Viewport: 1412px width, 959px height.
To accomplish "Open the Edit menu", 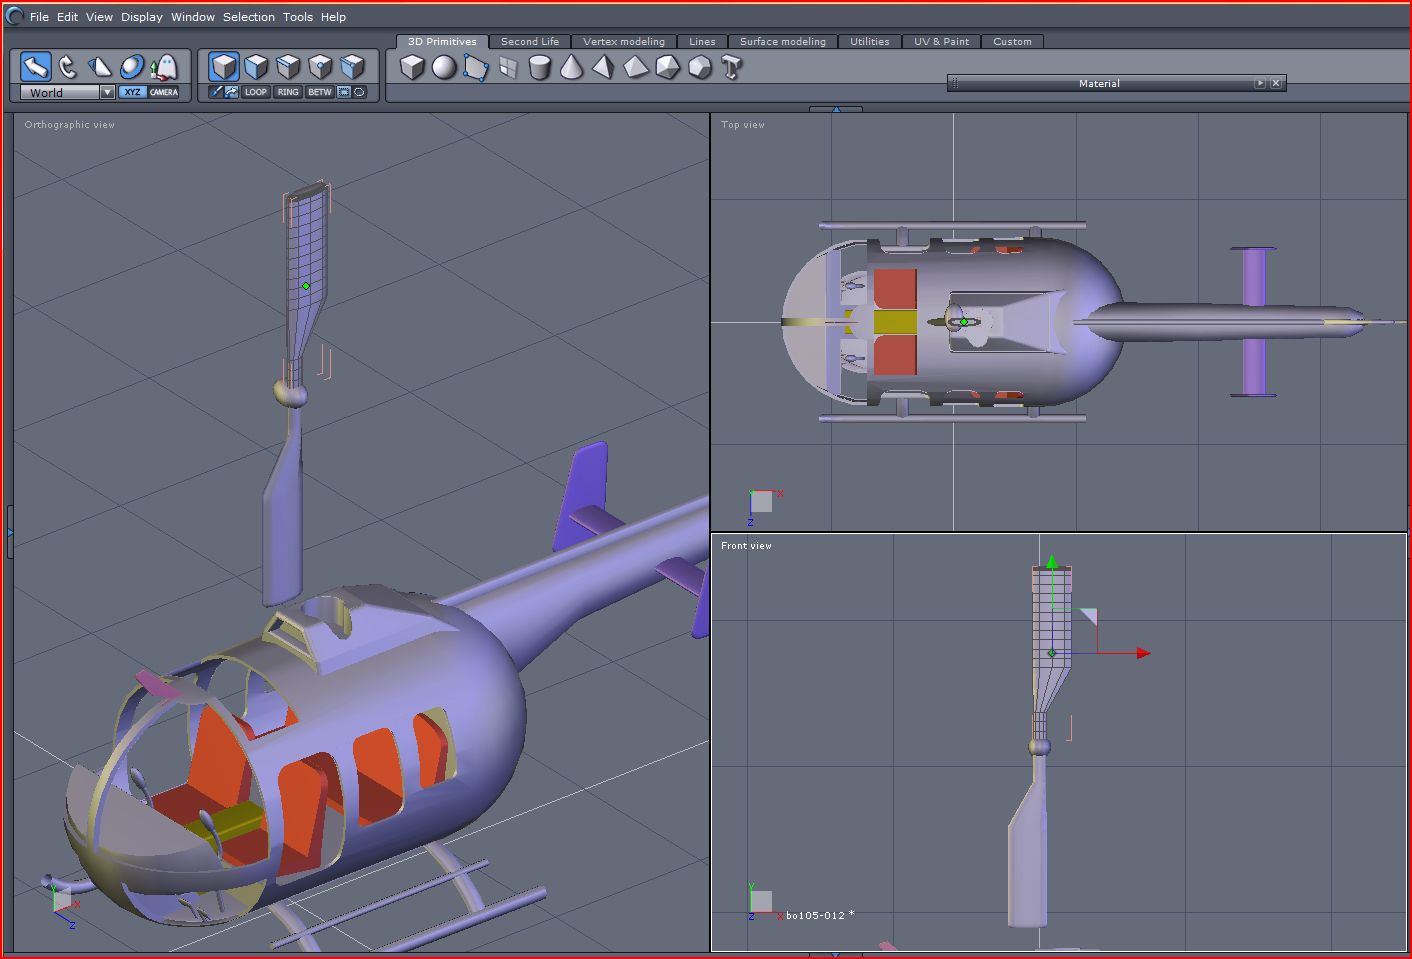I will [67, 17].
